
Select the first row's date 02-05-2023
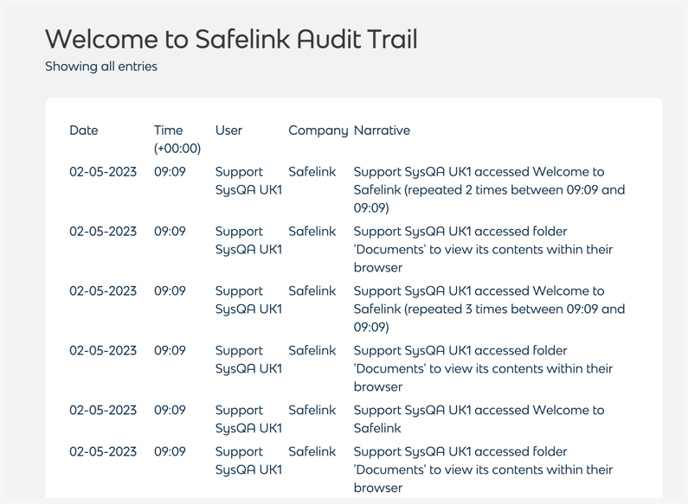[103, 172]
